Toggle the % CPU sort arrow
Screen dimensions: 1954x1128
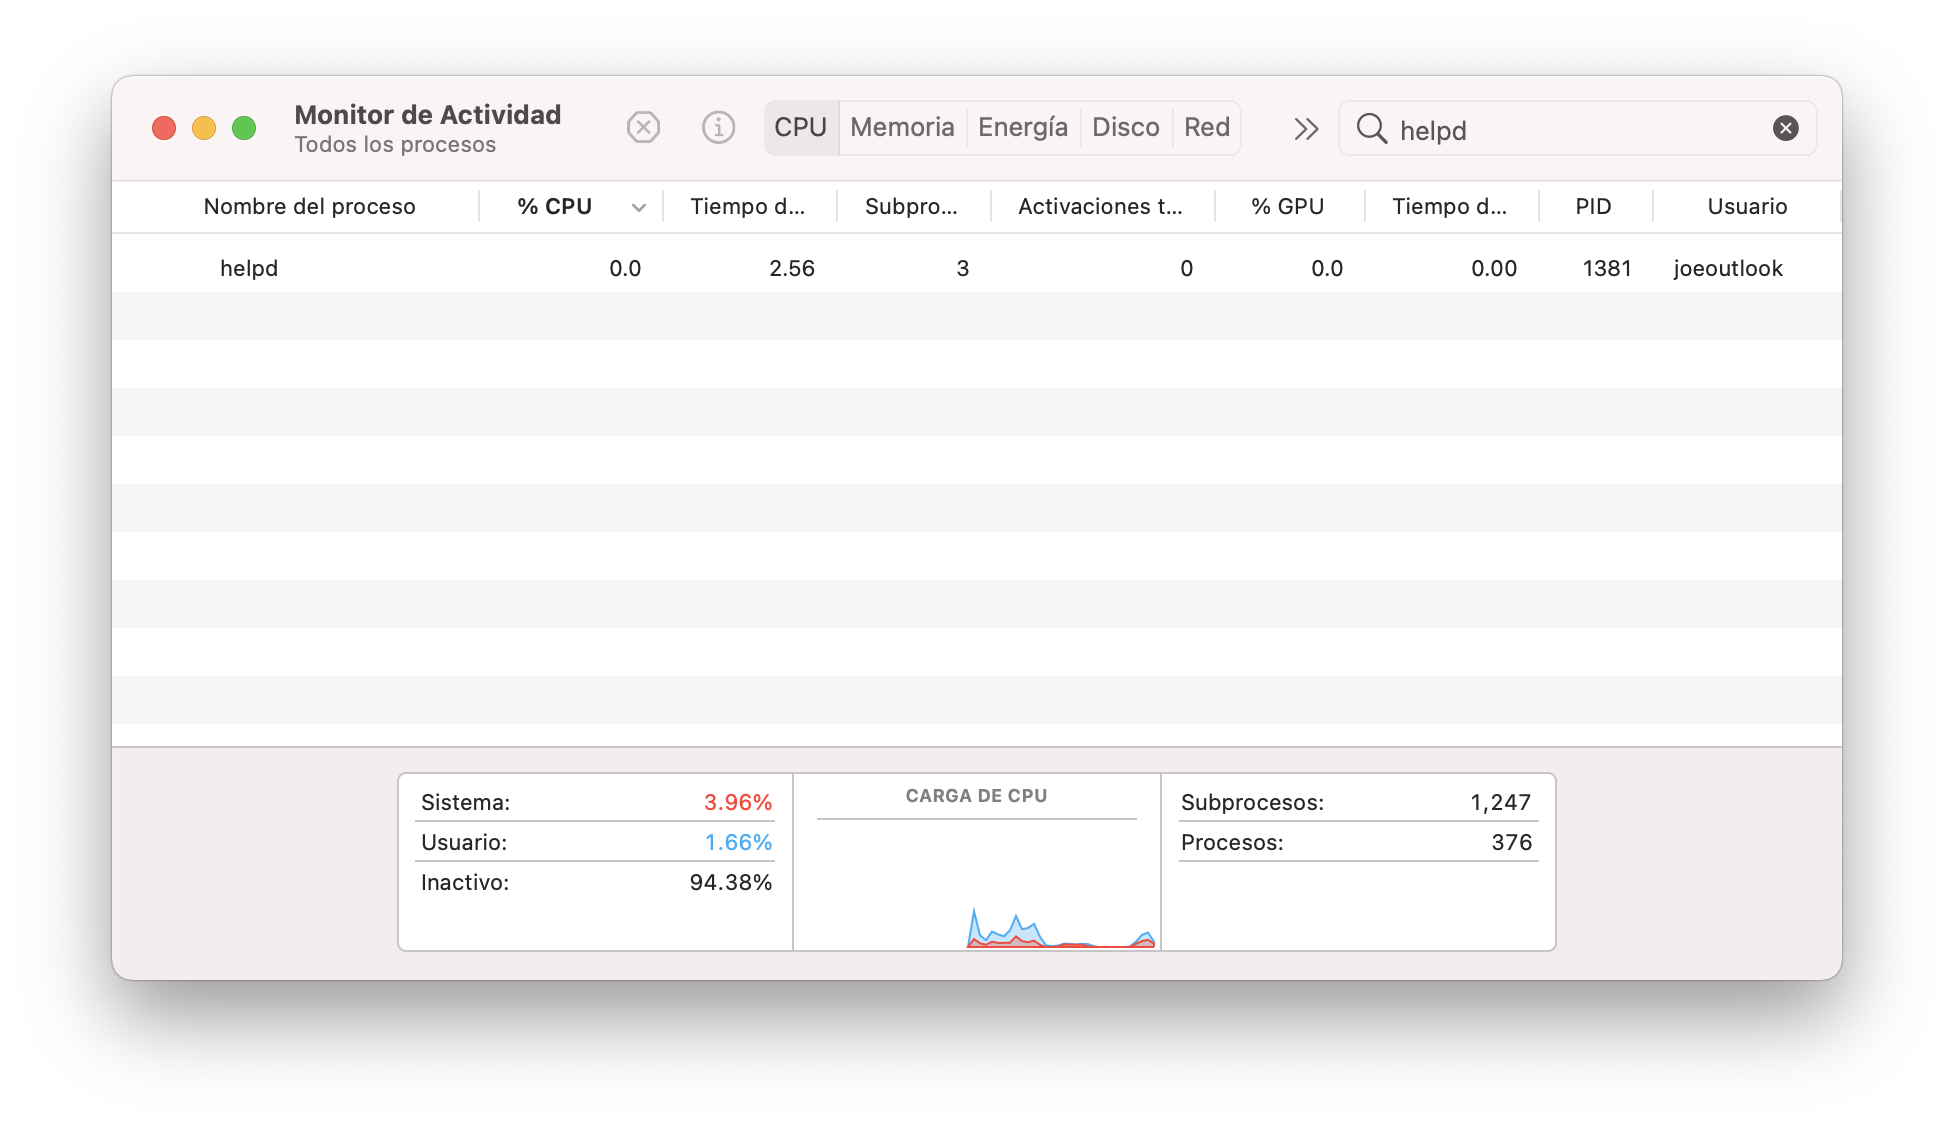click(638, 207)
